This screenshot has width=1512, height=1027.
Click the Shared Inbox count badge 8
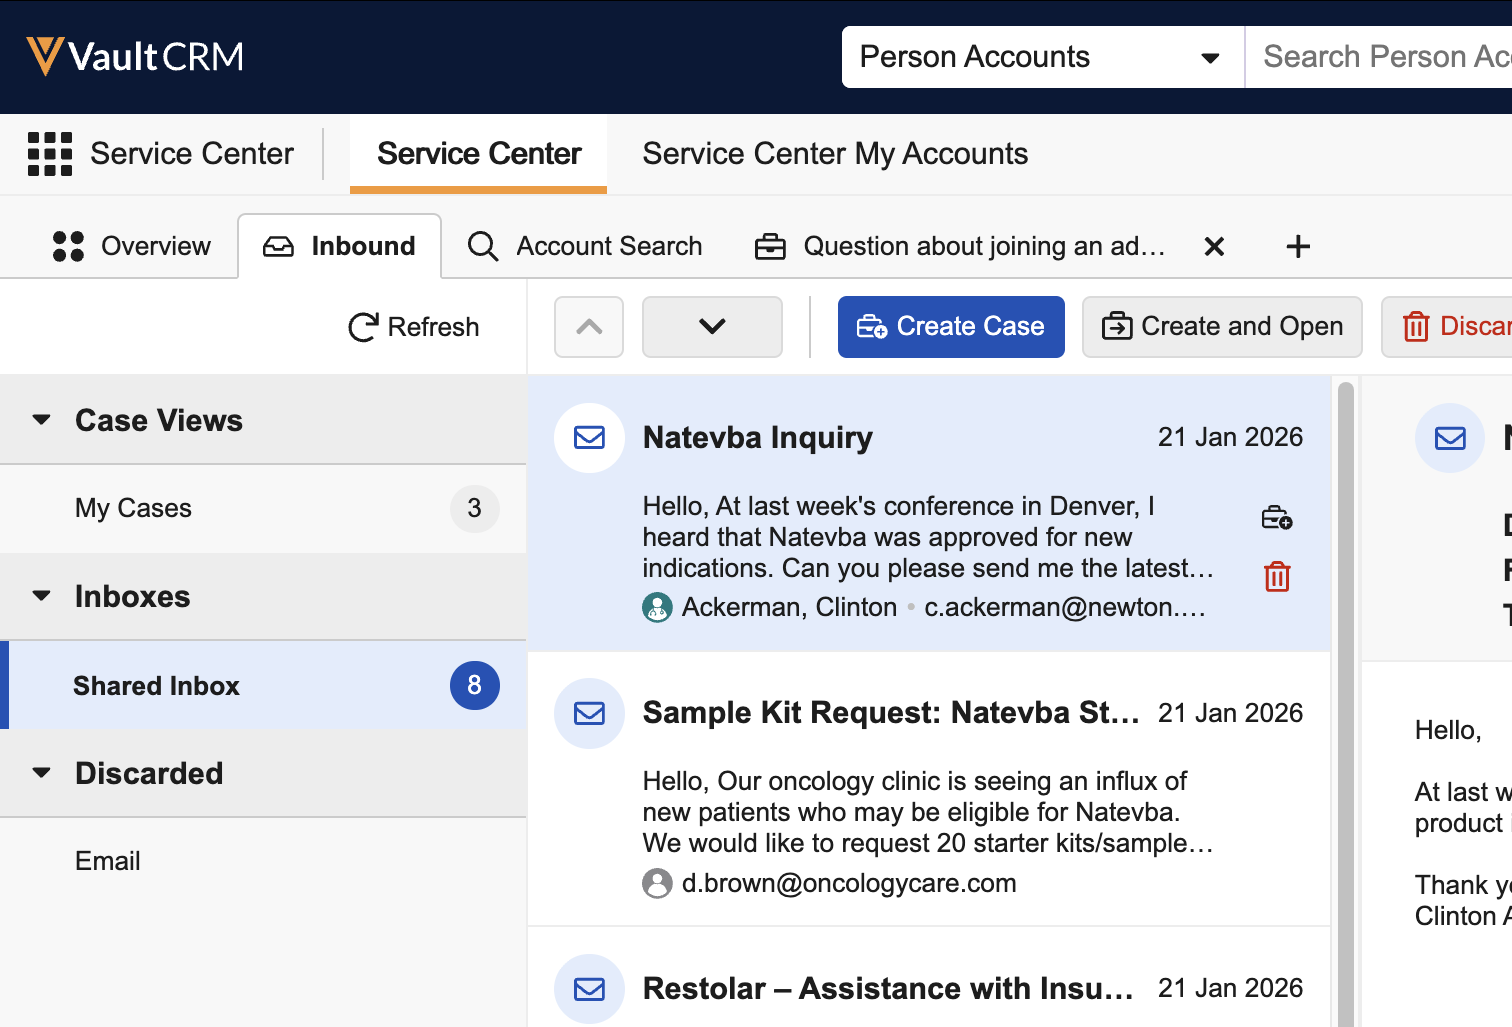click(474, 686)
